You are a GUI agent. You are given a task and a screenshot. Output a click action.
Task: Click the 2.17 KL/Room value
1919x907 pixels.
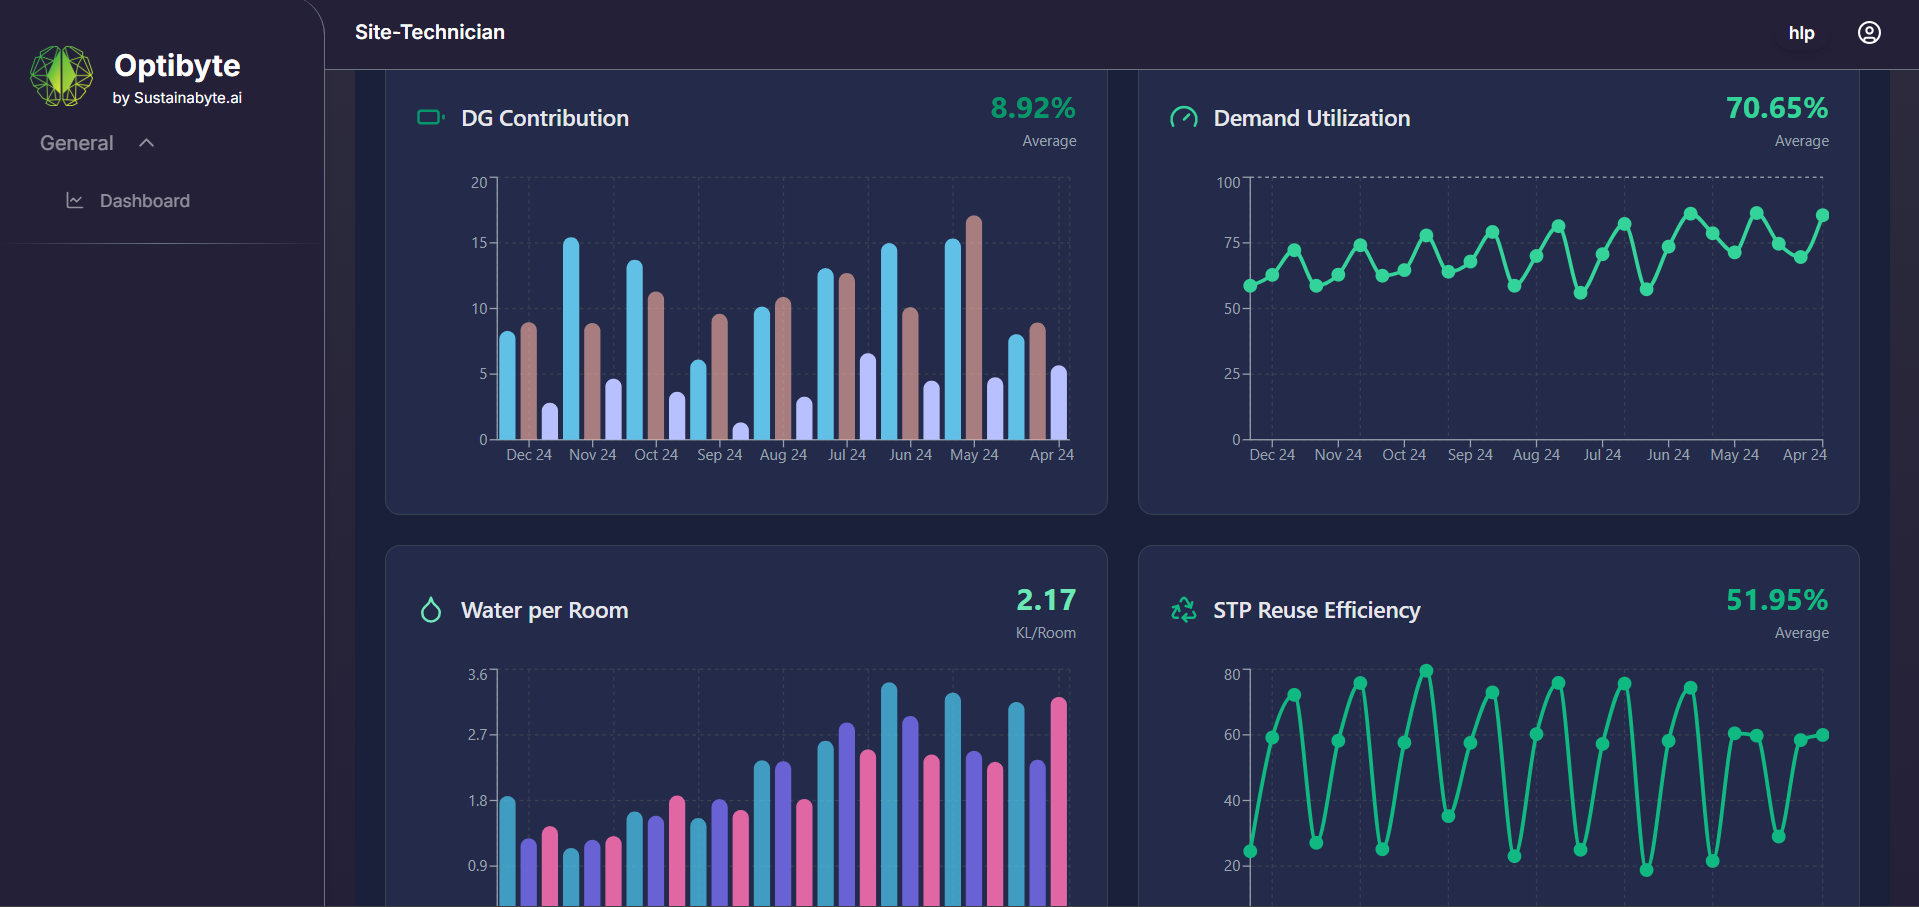point(1046,600)
